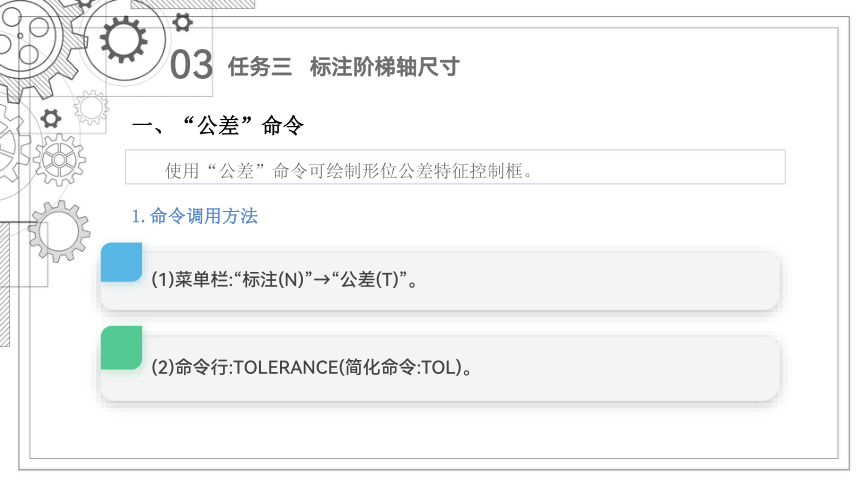Image resolution: width=860 pixels, height=484 pixels.
Task: Click the blue subheading 1. 命令调用方法
Action: [x=195, y=216]
